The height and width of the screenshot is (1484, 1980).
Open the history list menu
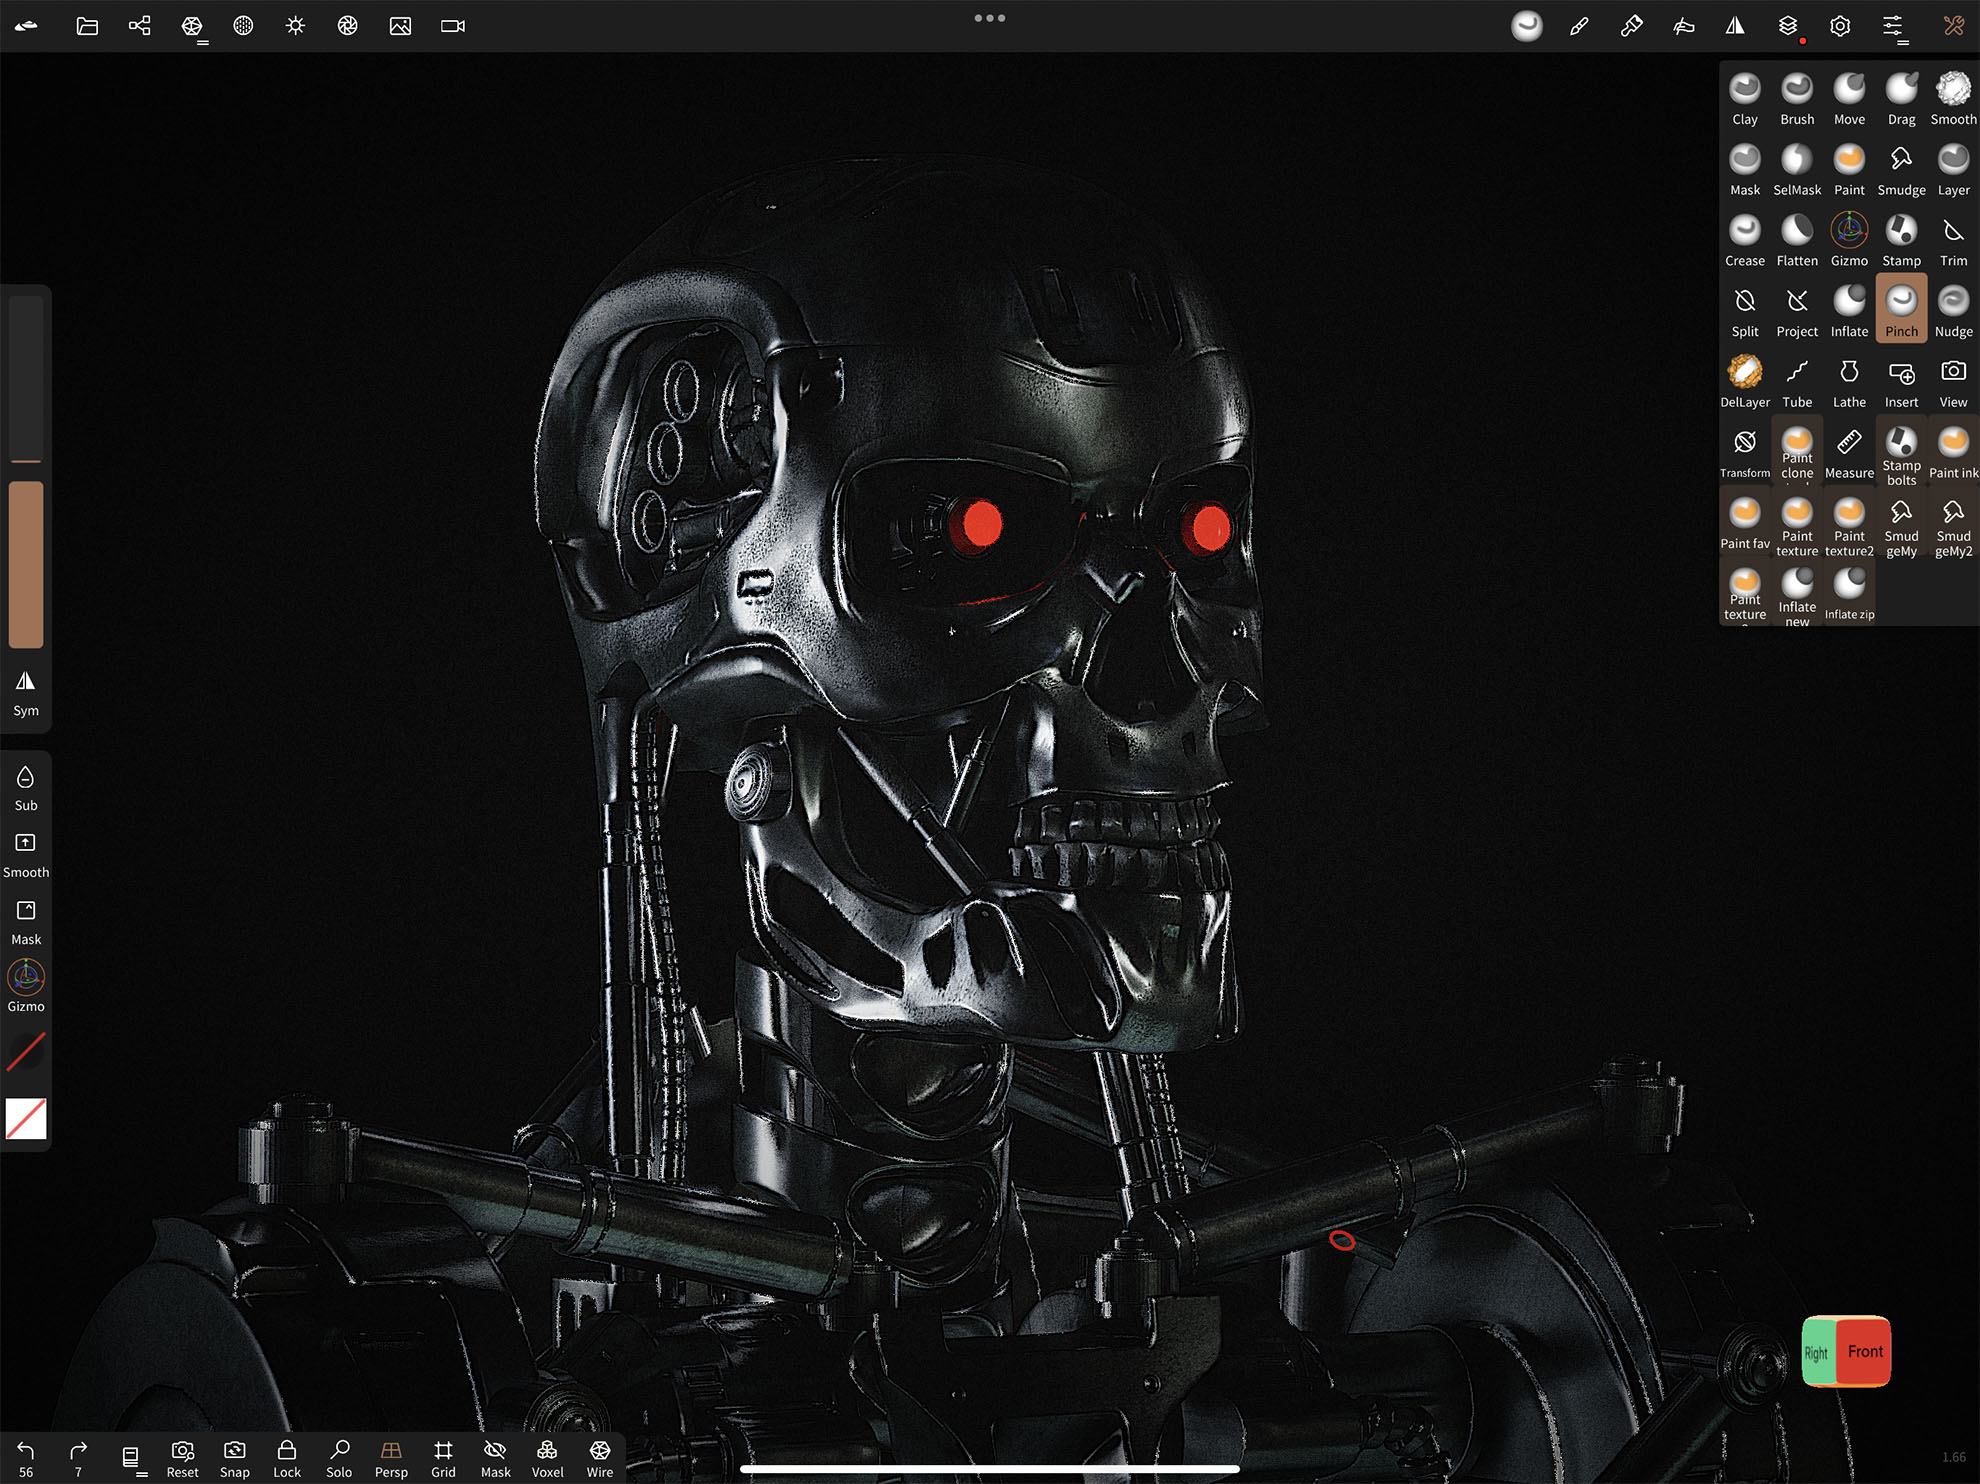(x=131, y=1458)
